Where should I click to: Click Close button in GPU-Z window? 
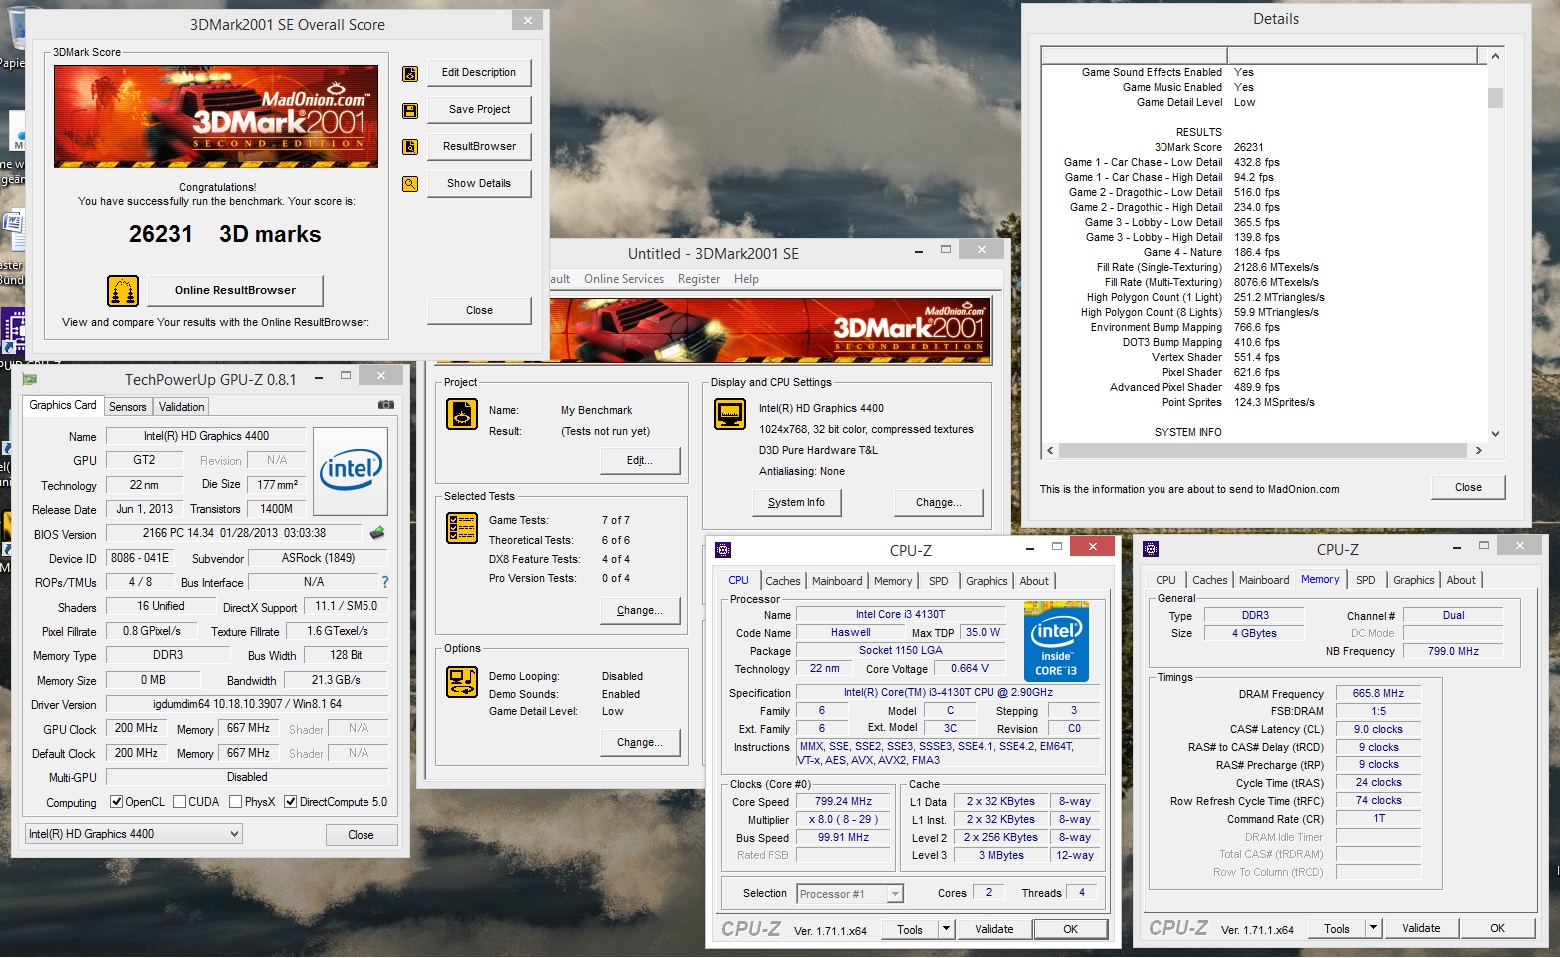click(x=361, y=835)
